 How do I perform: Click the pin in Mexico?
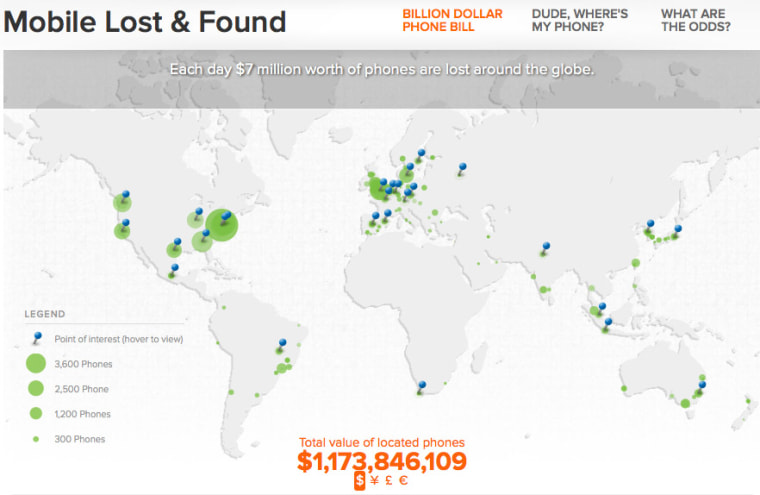[174, 268]
